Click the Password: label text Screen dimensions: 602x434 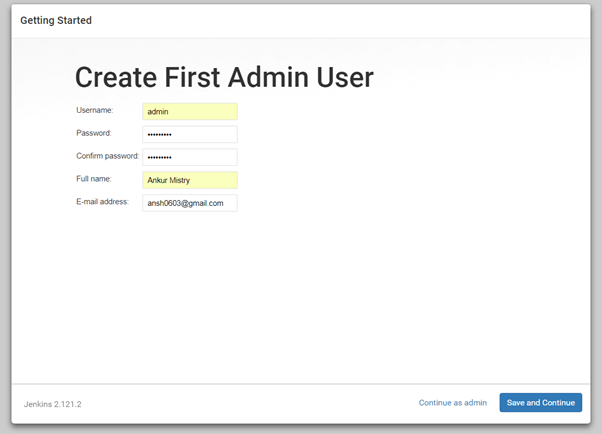[x=94, y=133]
